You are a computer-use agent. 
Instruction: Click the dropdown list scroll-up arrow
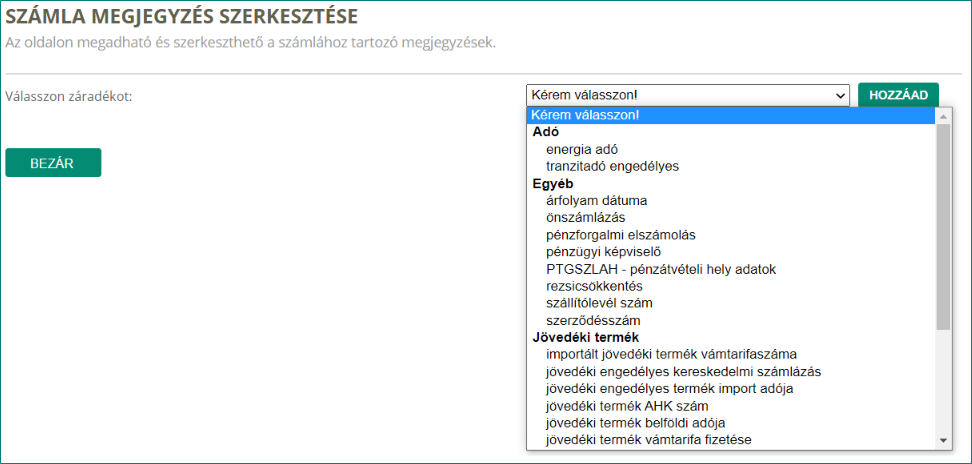click(943, 116)
